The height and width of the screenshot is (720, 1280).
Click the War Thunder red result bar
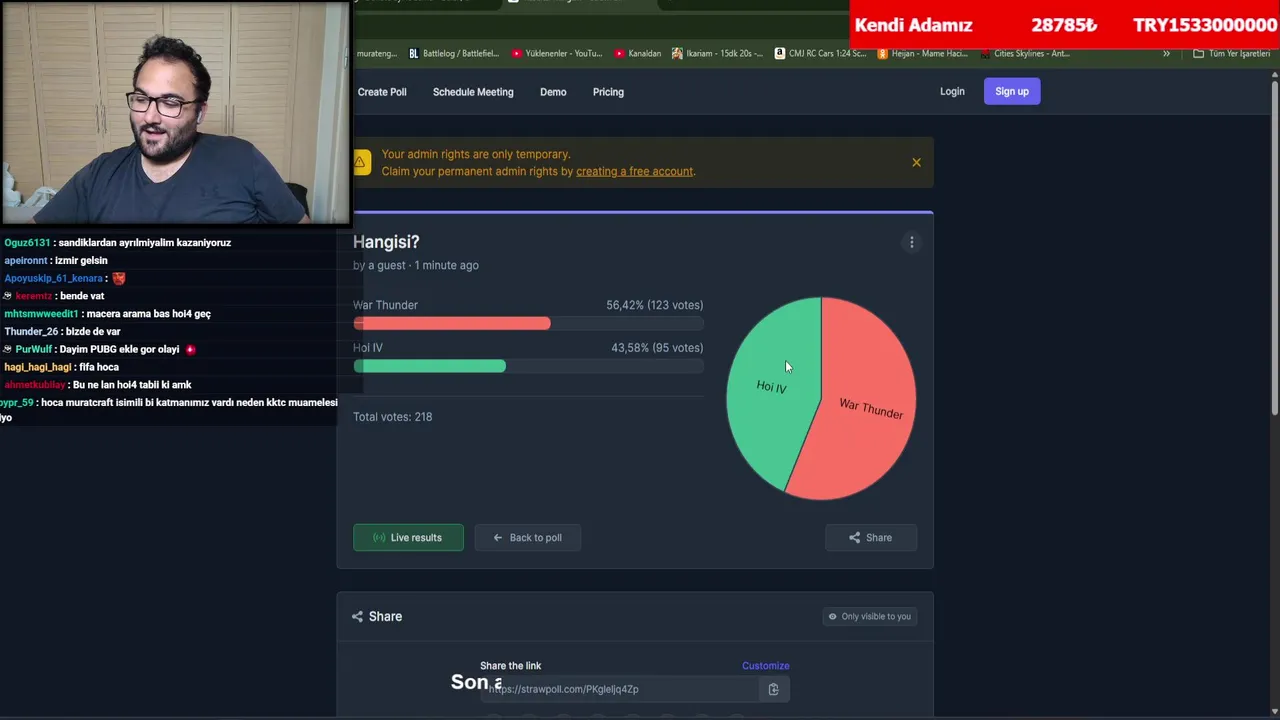(451, 323)
